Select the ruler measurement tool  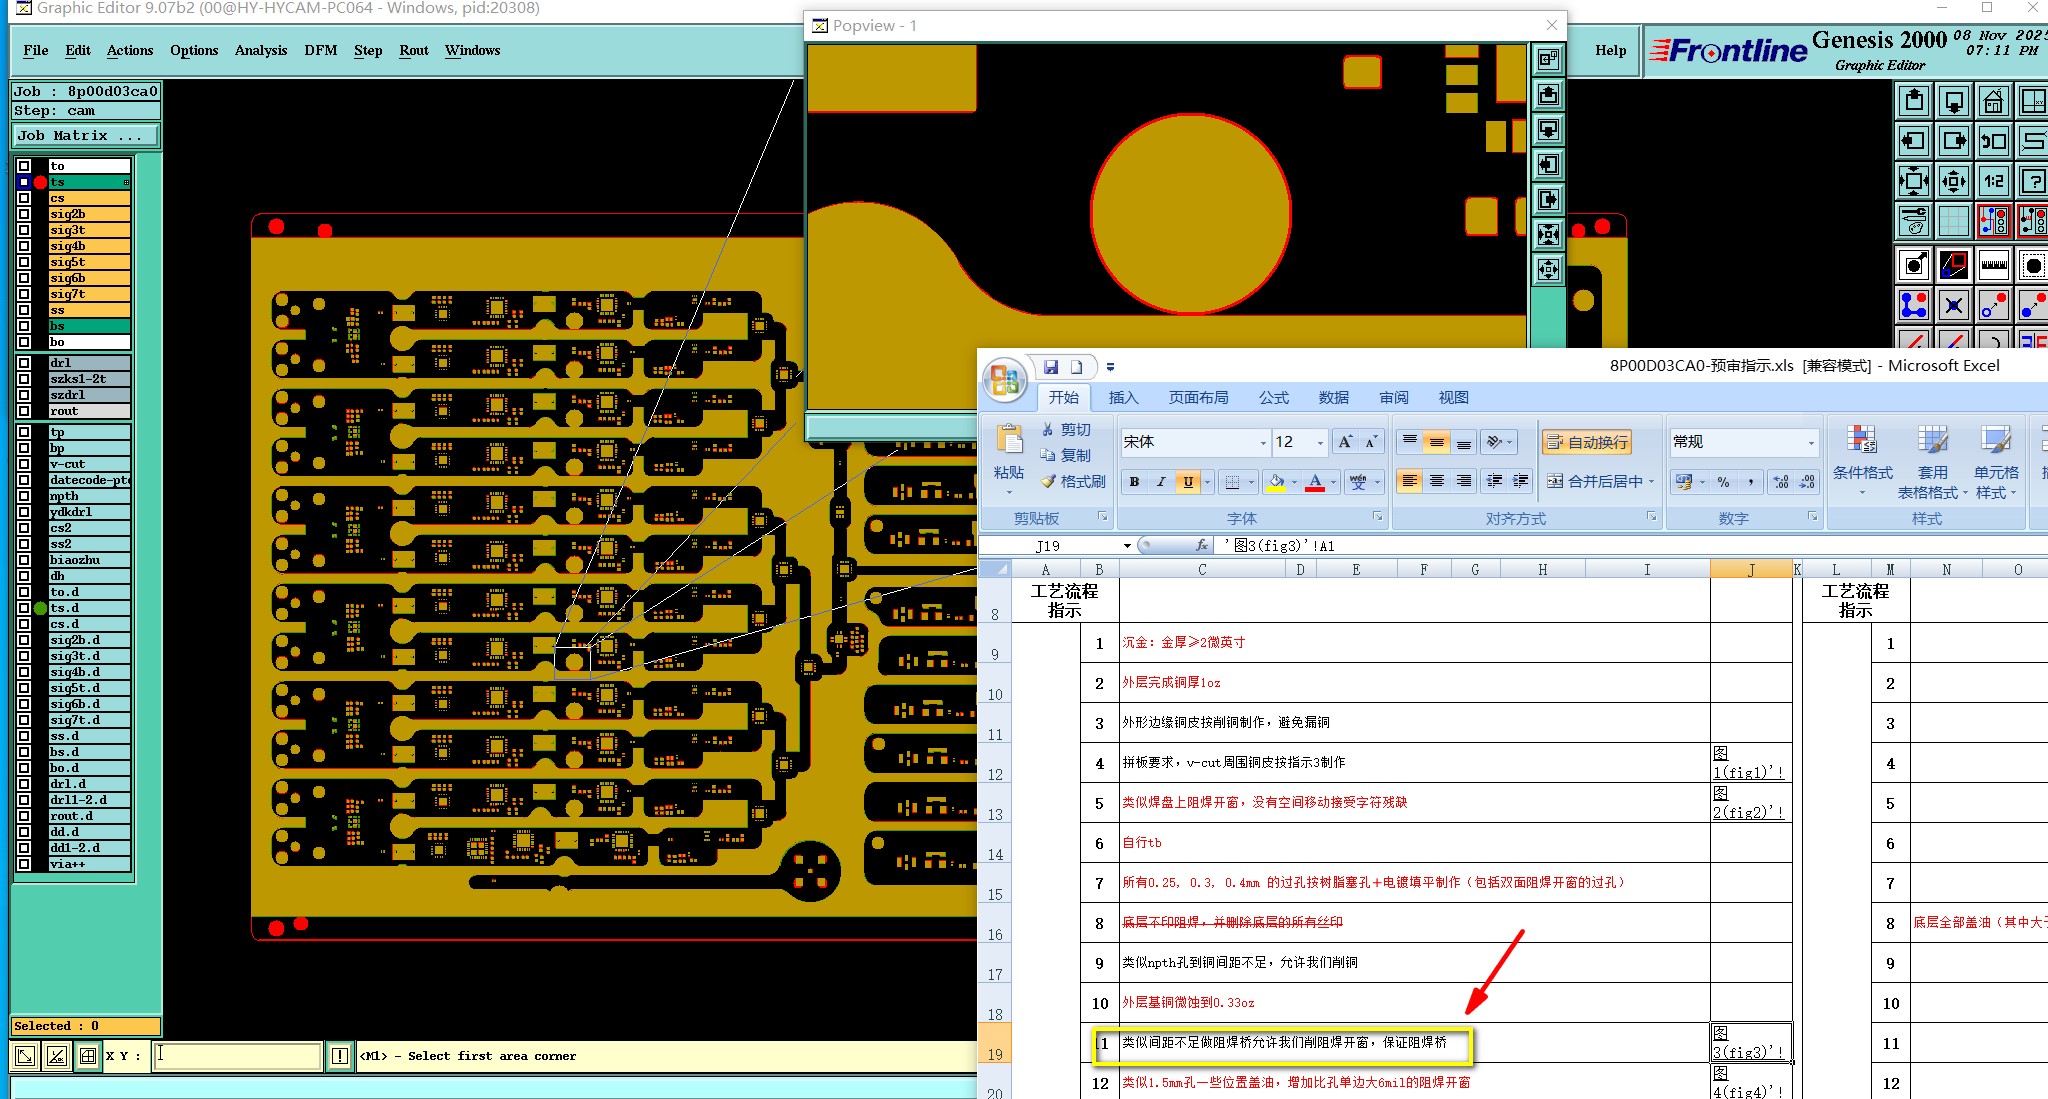(1993, 265)
